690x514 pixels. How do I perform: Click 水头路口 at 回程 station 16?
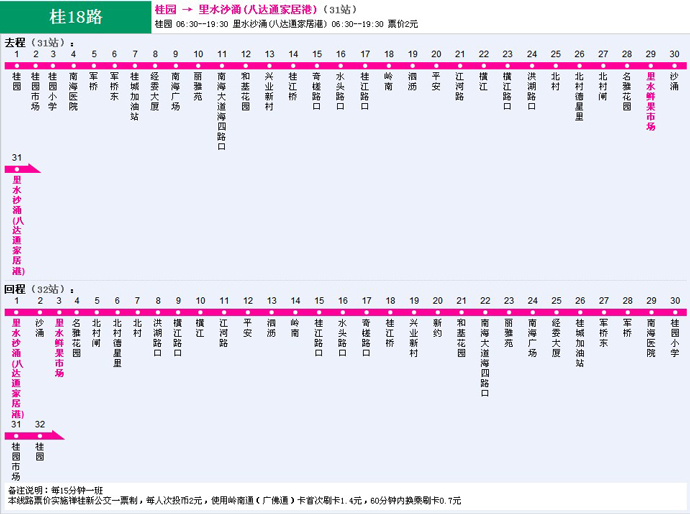click(x=343, y=338)
